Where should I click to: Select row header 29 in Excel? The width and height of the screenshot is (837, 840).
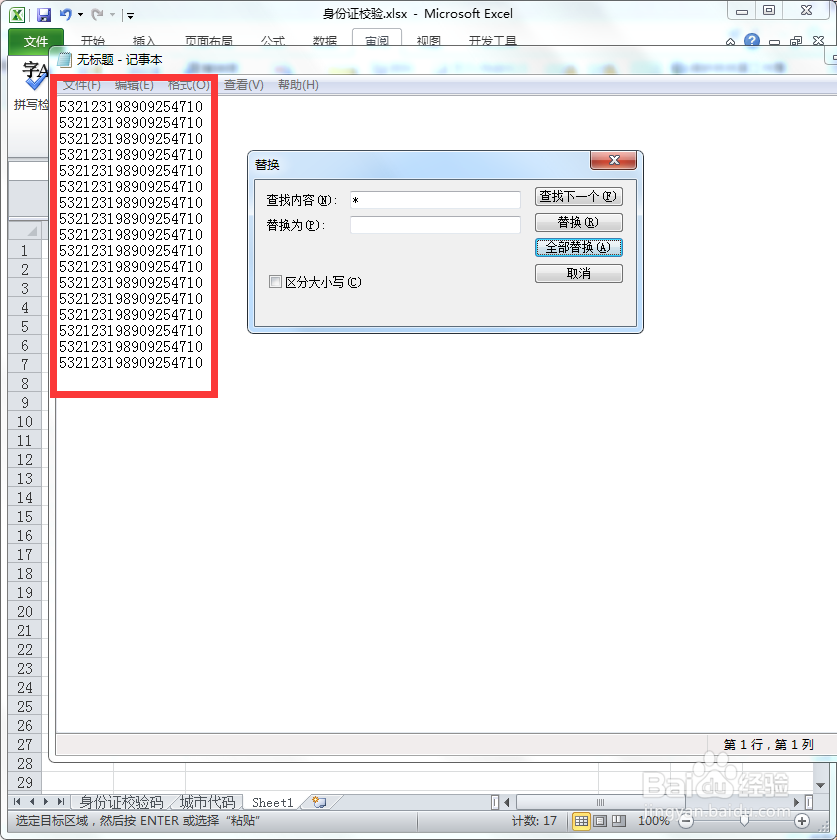(25, 783)
